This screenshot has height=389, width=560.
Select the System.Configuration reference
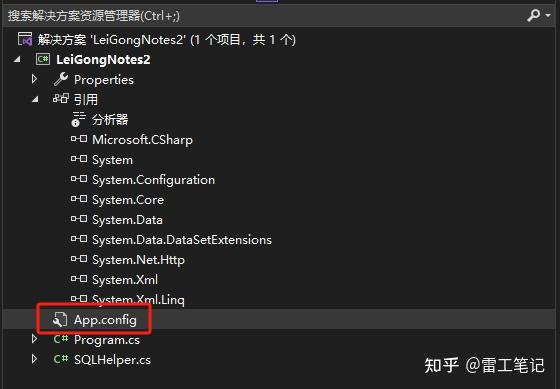click(154, 180)
